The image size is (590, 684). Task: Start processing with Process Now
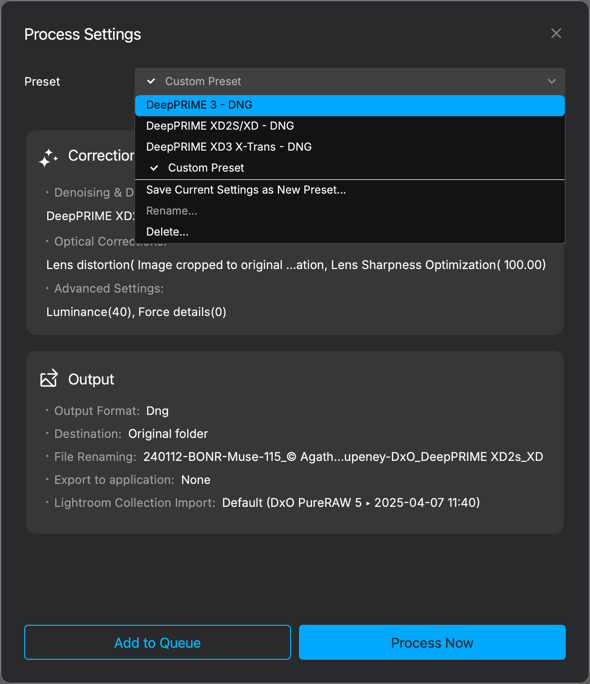click(432, 643)
